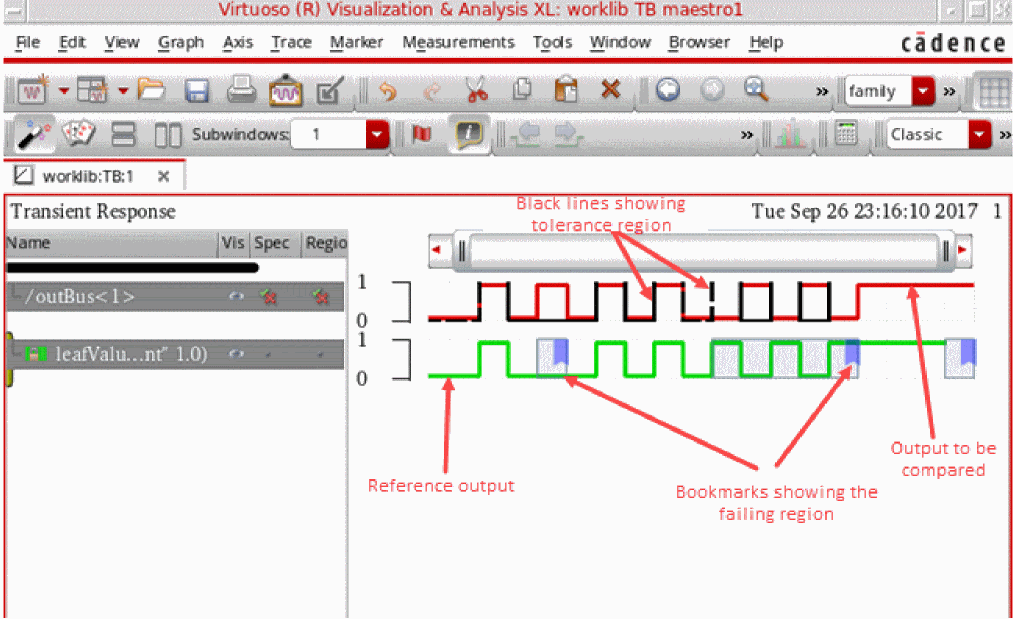Expand overflow chevron after Classic dropdown
The height and width of the screenshot is (619, 1013).
(x=1005, y=134)
